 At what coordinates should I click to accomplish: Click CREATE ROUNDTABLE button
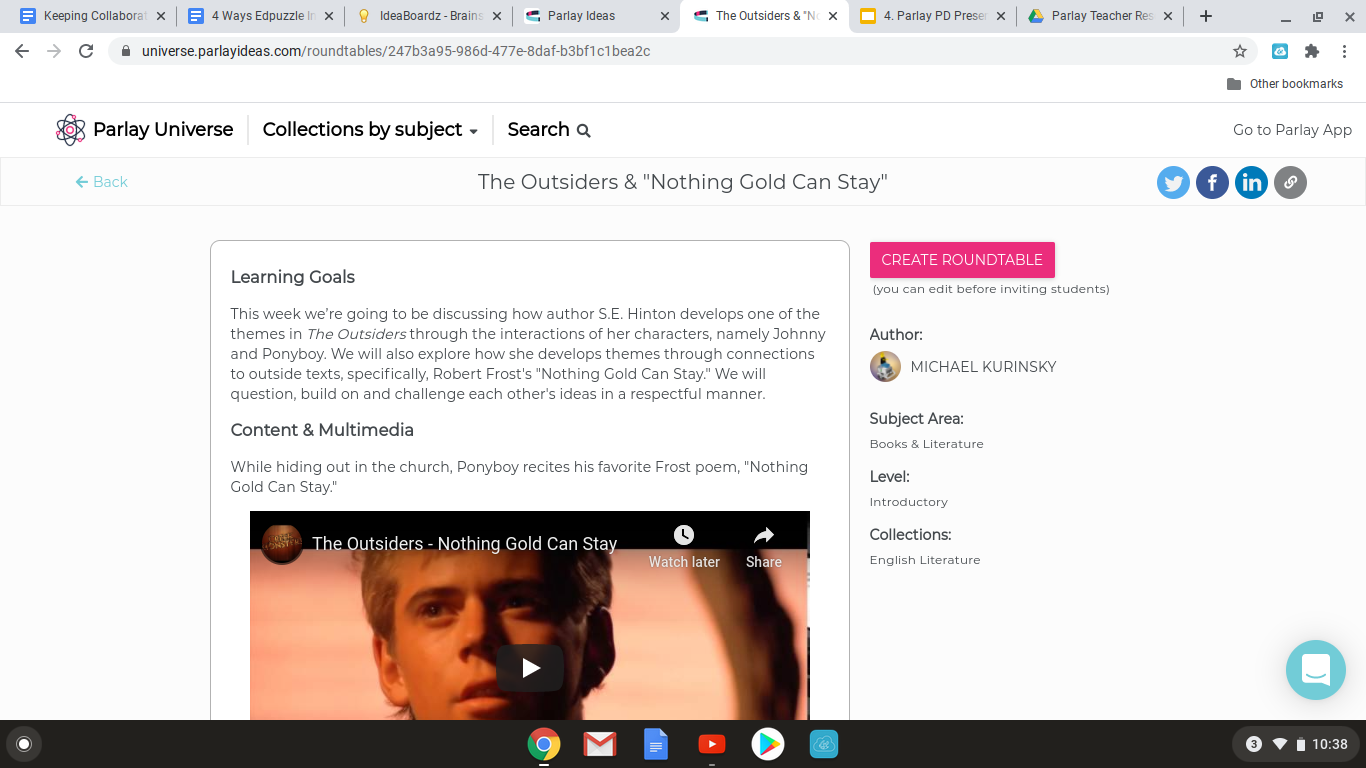[962, 260]
